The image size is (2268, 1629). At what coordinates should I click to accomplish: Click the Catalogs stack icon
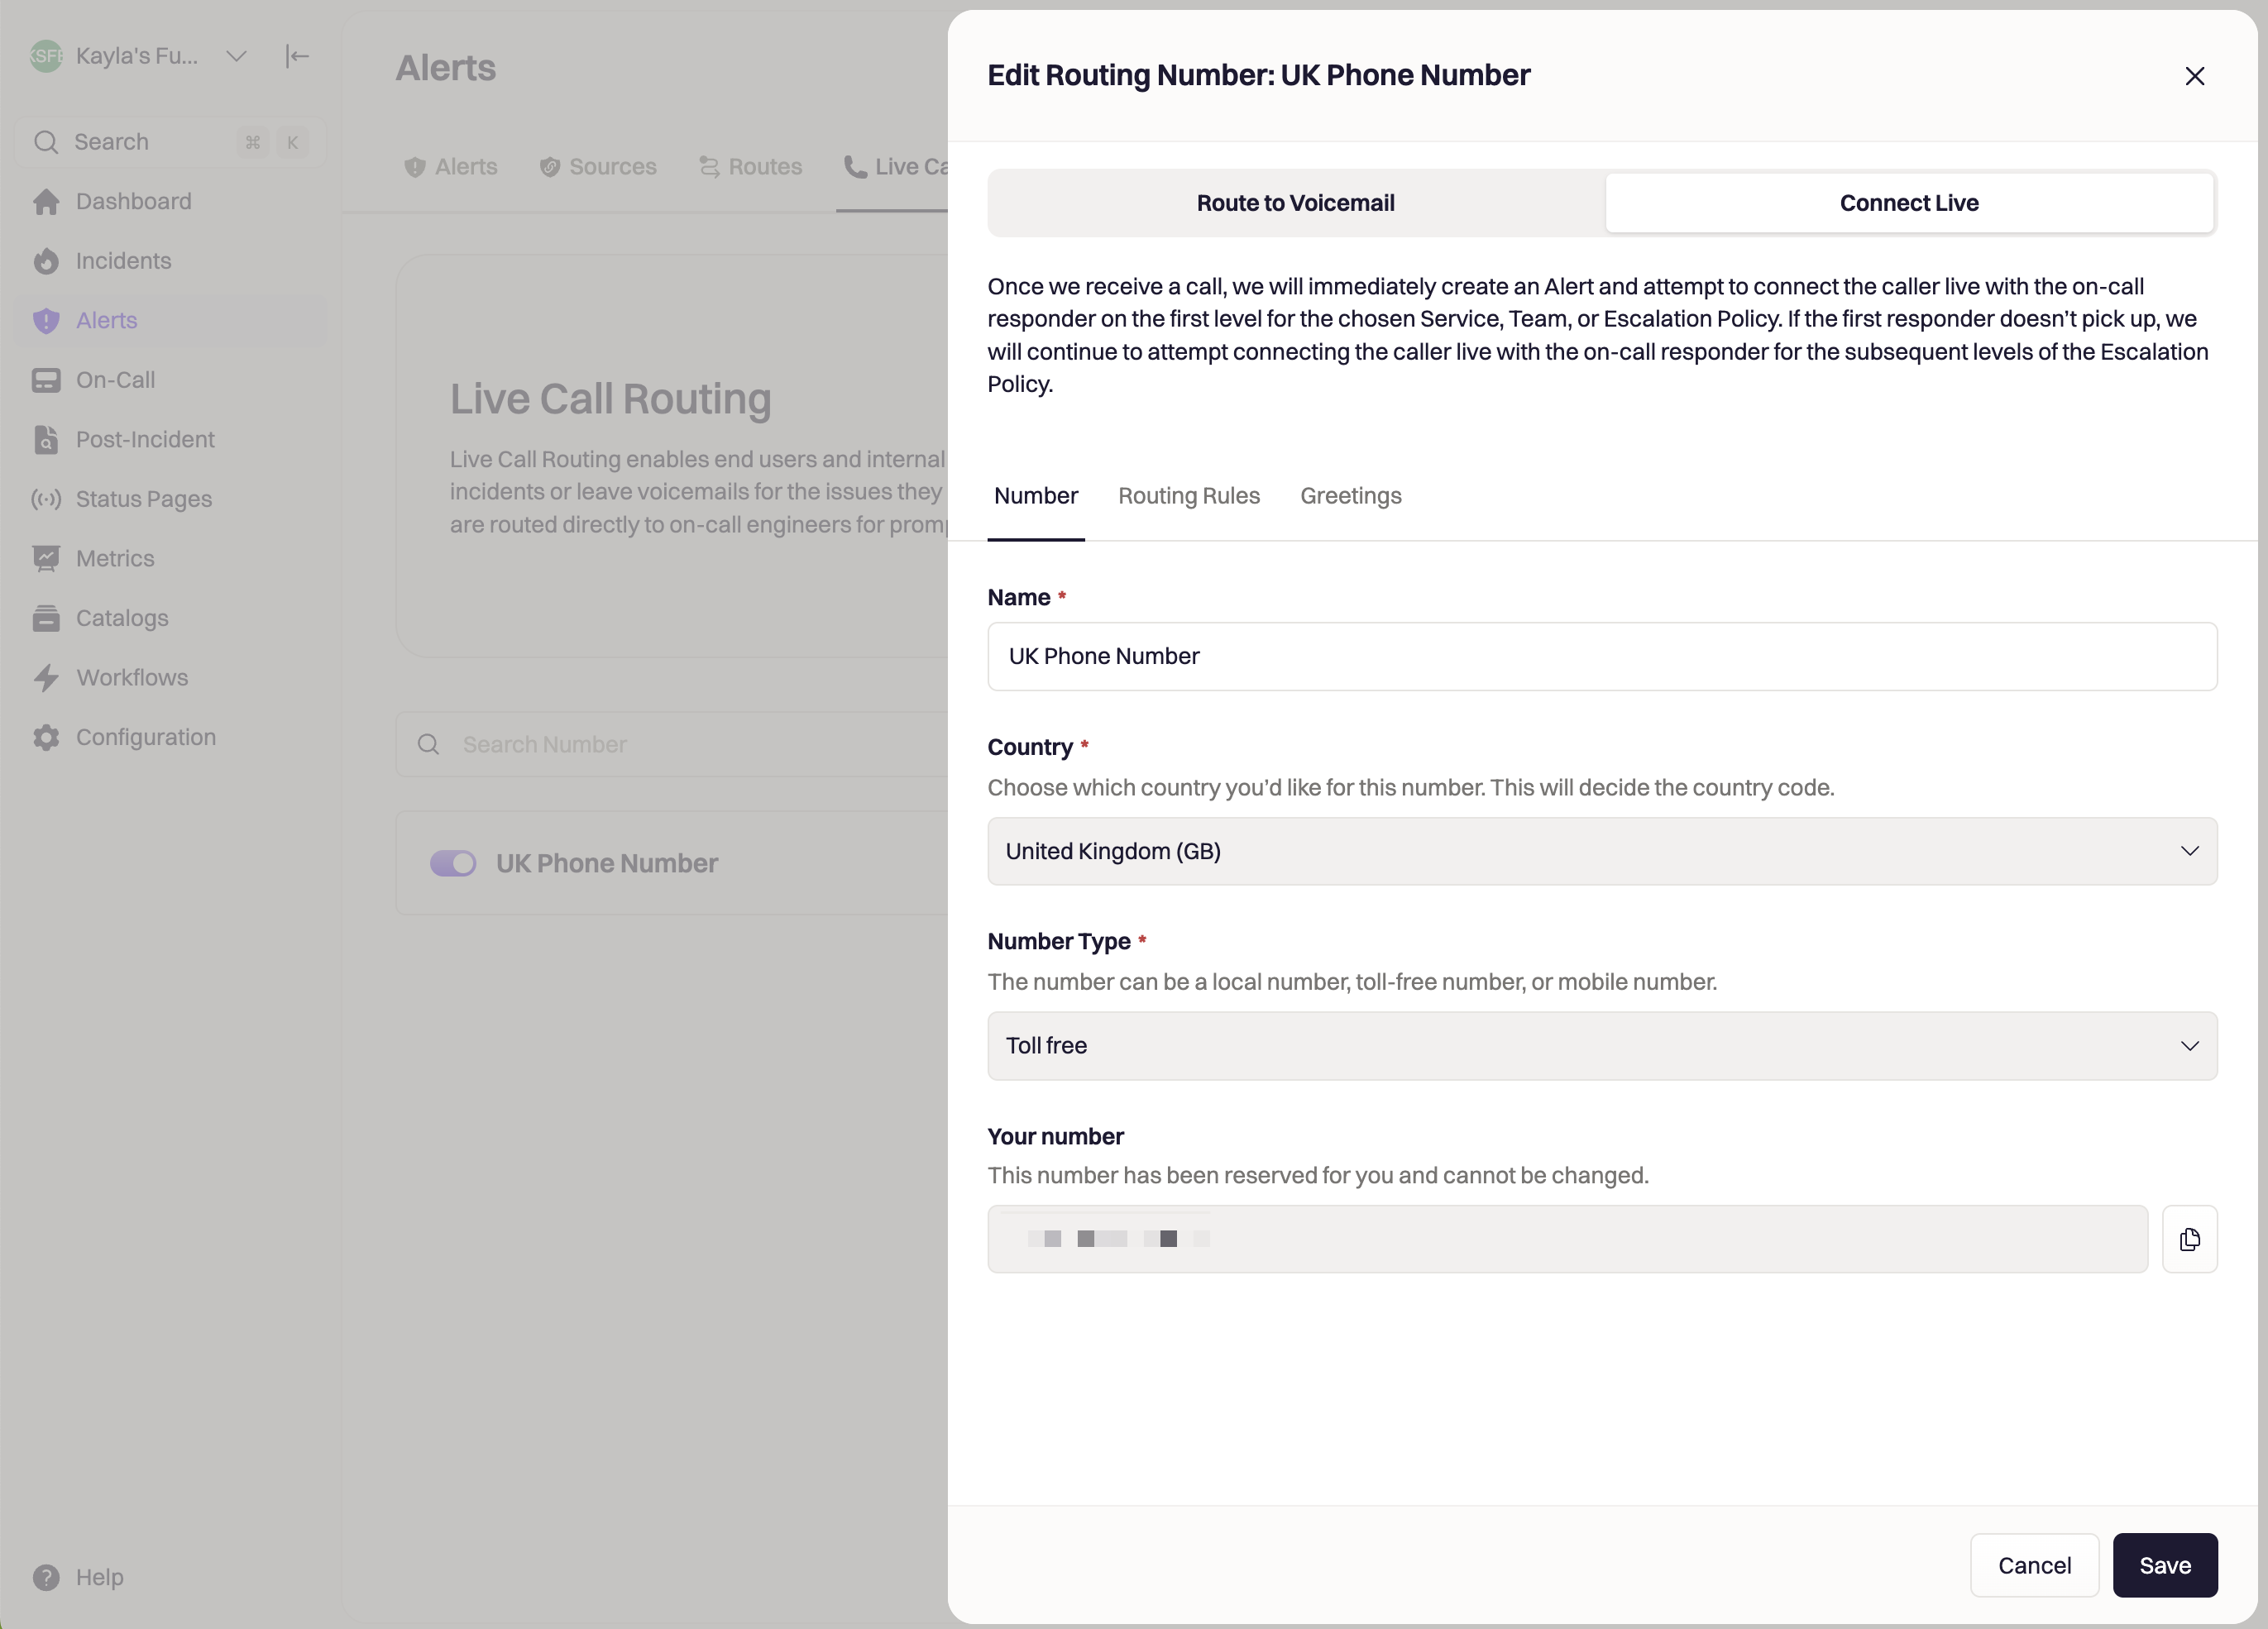(46, 618)
